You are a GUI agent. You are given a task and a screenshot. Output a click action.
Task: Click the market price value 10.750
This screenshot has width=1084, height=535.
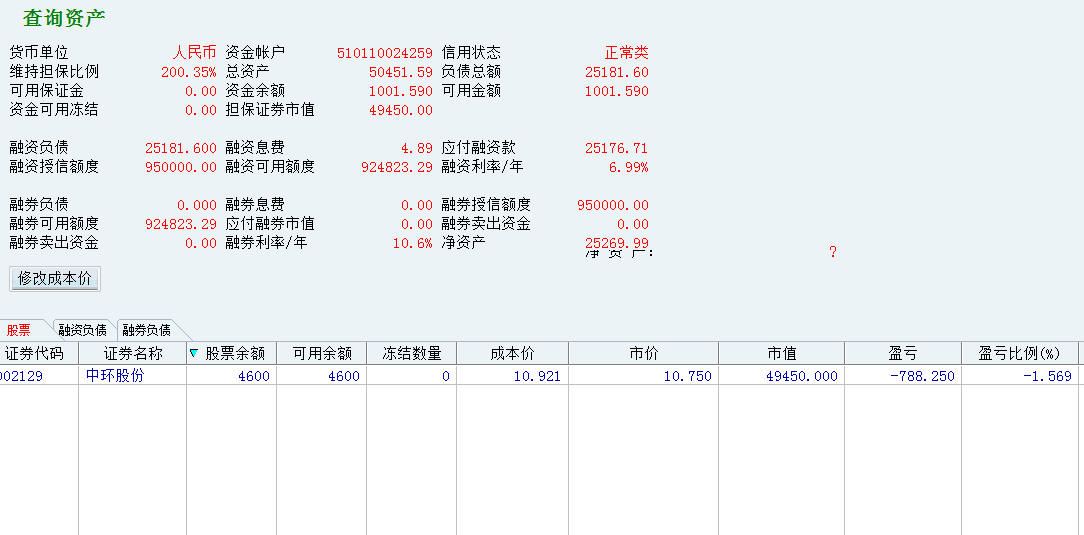pos(686,376)
